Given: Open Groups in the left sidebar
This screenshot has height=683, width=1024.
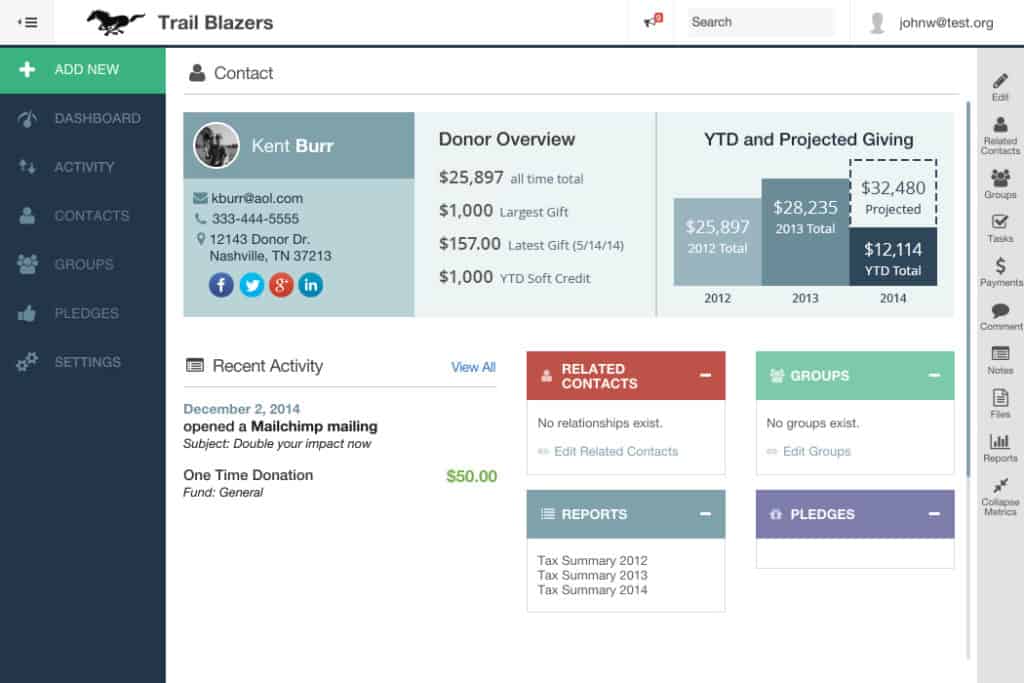Looking at the screenshot, I should coord(83,264).
